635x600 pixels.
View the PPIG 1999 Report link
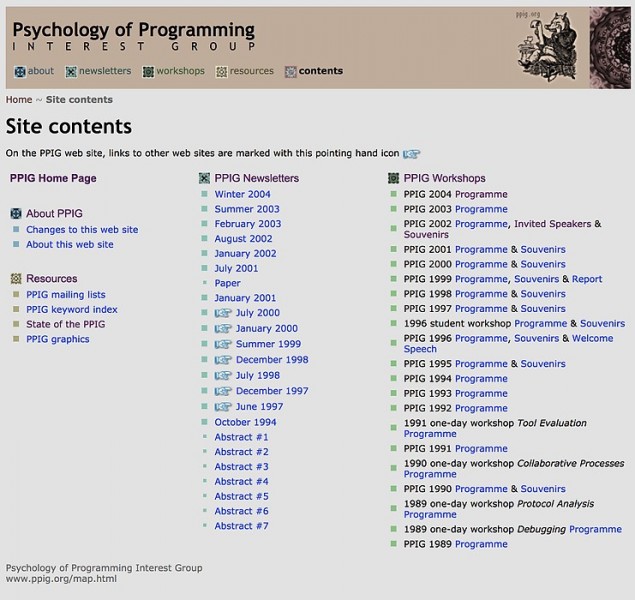click(587, 280)
